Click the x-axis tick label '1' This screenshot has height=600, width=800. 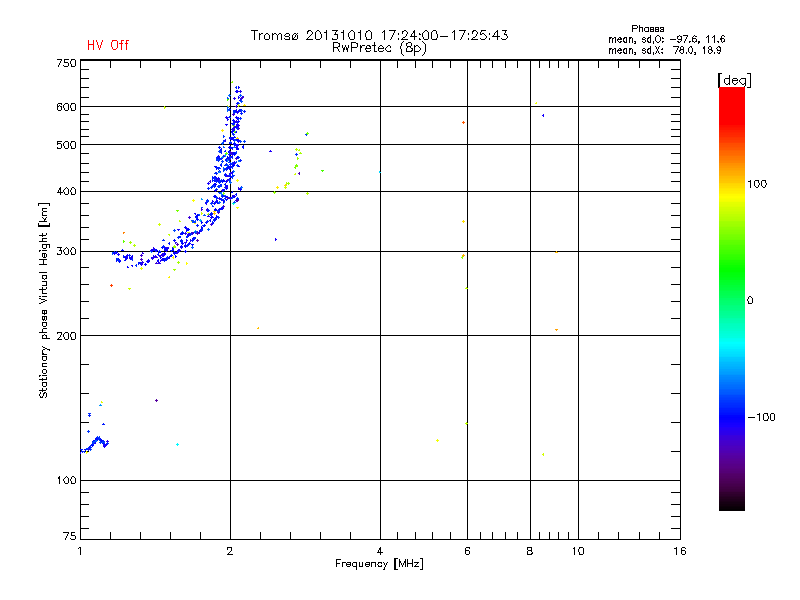point(80,551)
